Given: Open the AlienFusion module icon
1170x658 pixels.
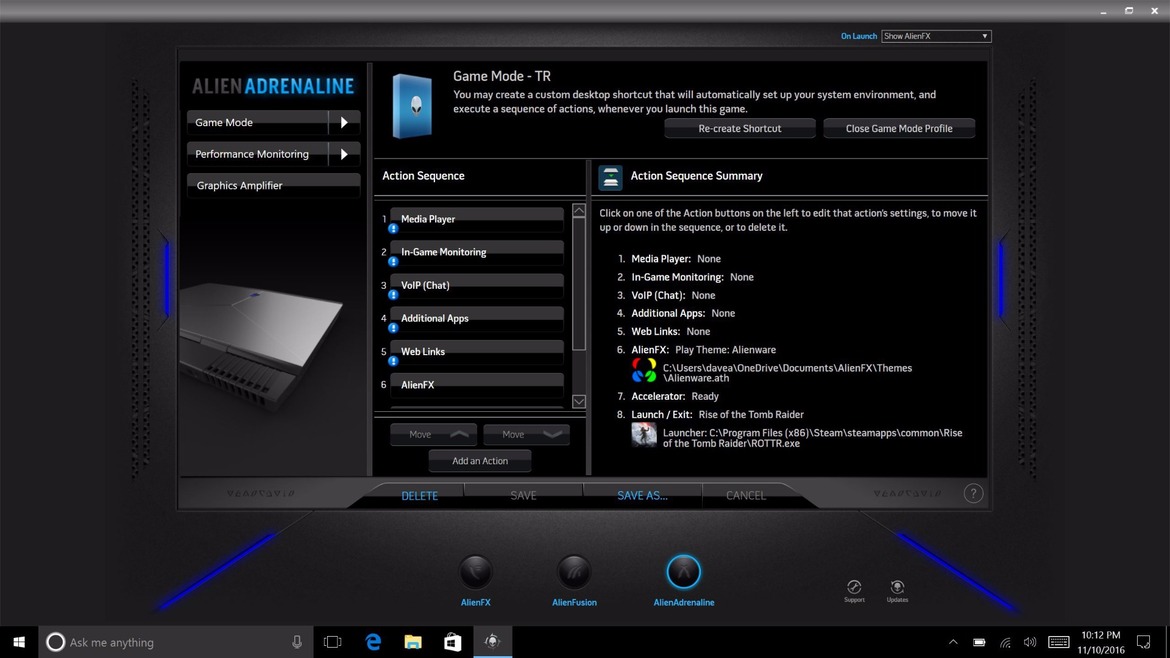Looking at the screenshot, I should point(574,572).
